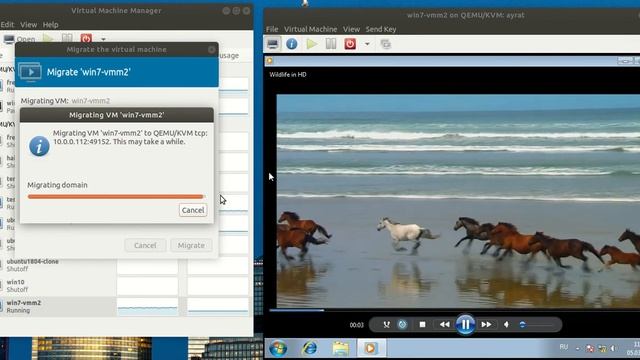Open the Virtual Machine menu

point(311,29)
